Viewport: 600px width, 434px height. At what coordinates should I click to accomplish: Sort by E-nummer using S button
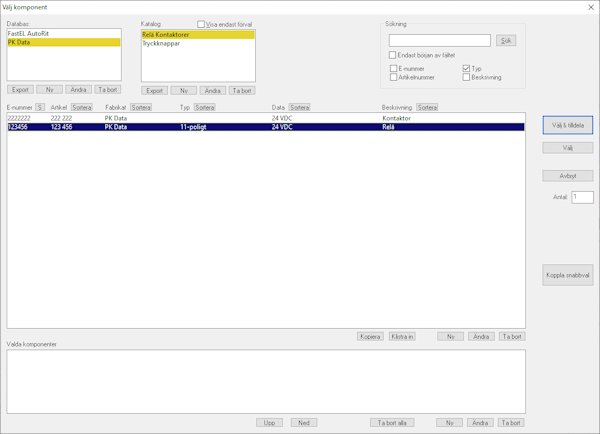click(40, 107)
